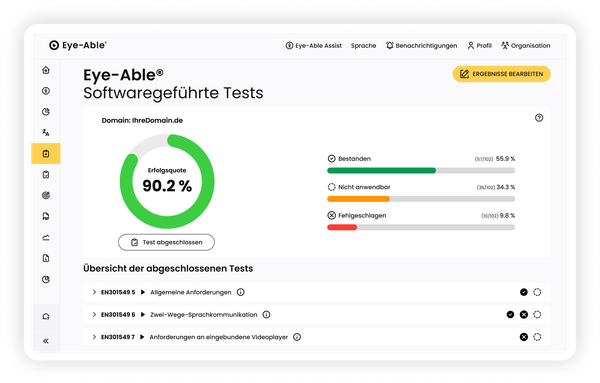Open the Sprache menu
Viewport: 600px width, 383px height.
364,46
